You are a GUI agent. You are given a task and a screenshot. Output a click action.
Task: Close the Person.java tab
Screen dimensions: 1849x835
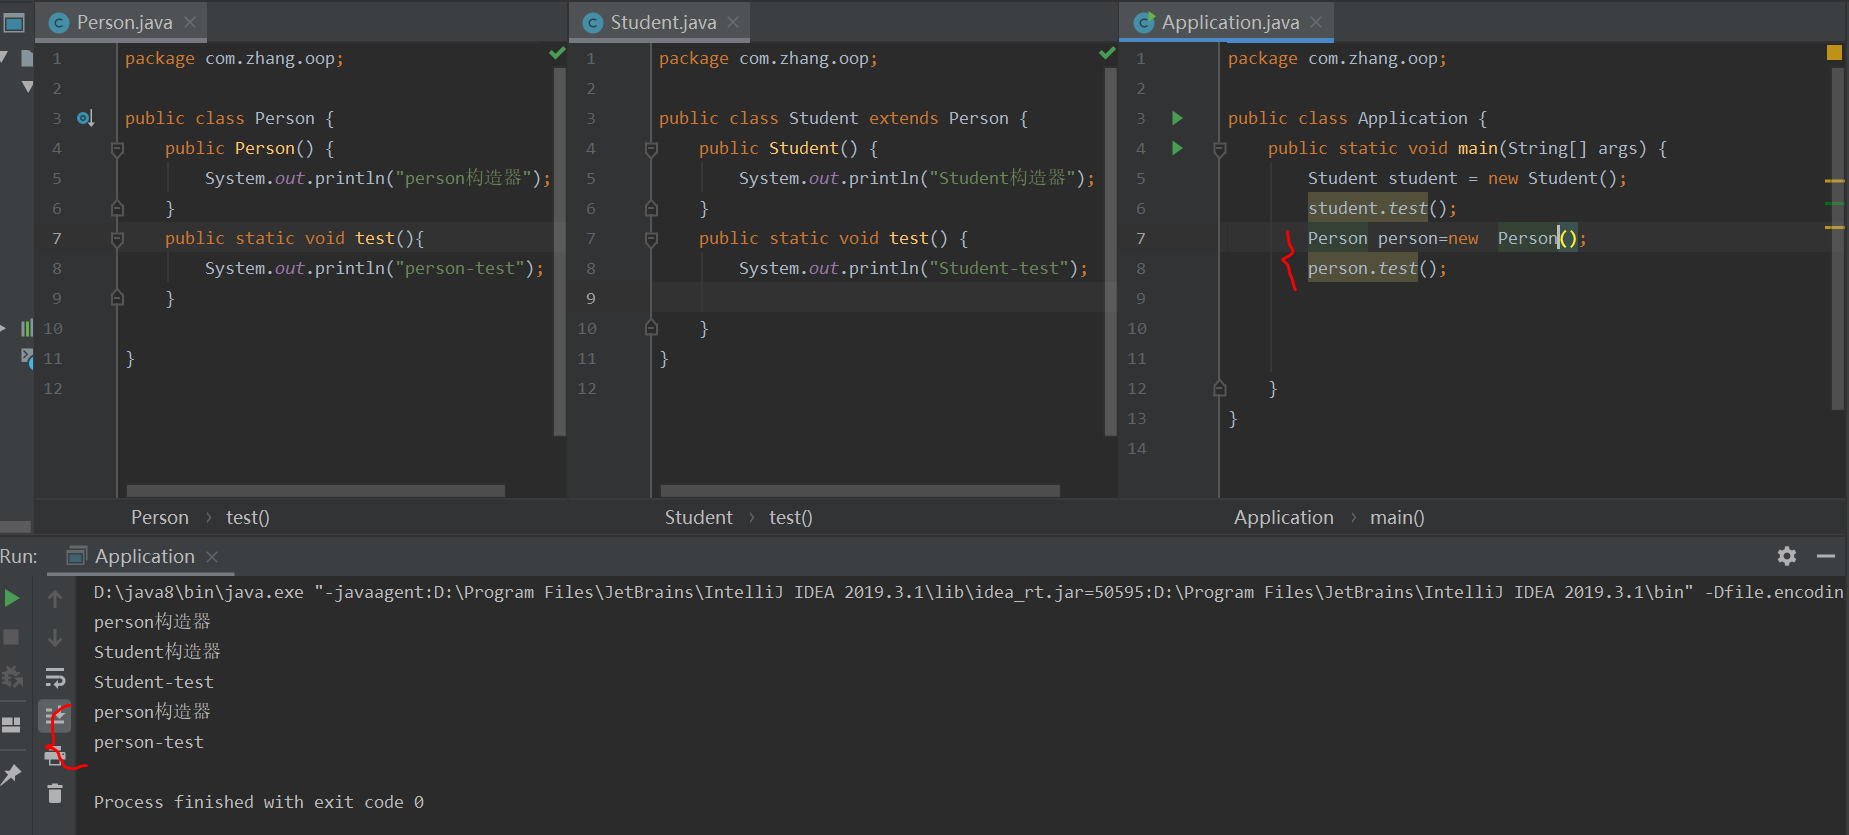pos(190,22)
